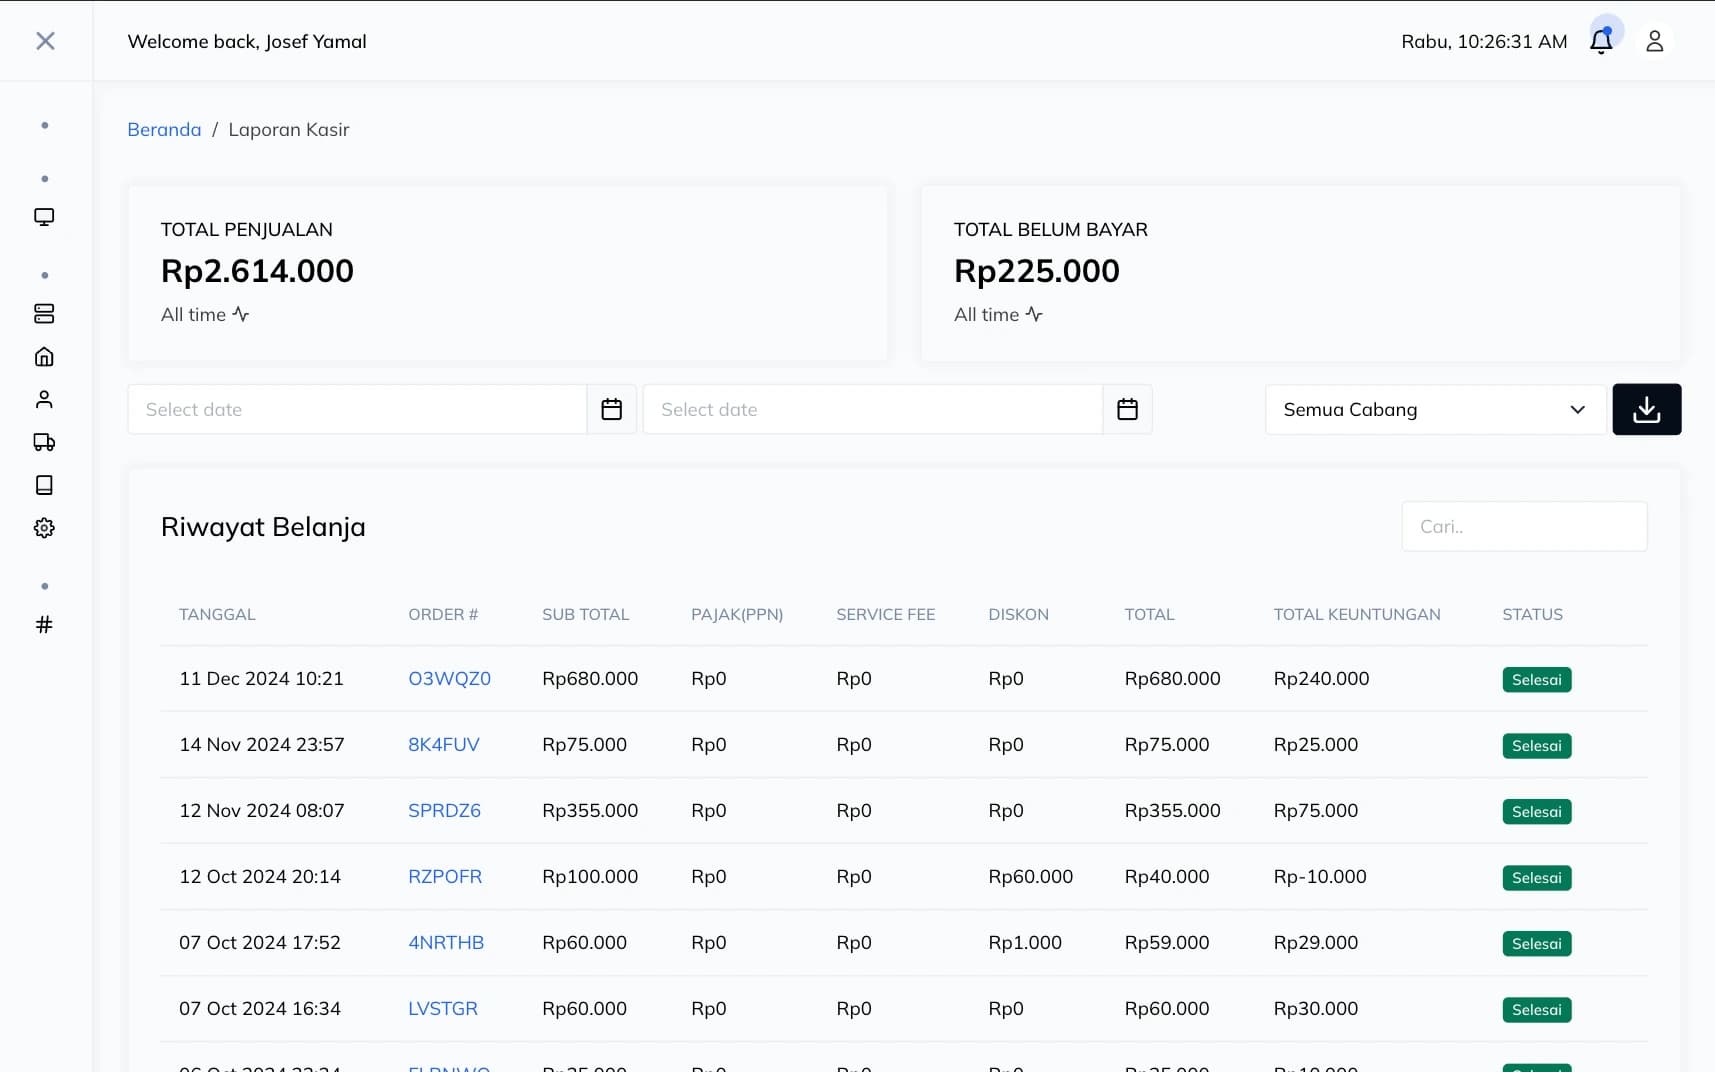This screenshot has width=1715, height=1072.
Task: Go to Beranda breadcrumb link
Action: click(164, 129)
